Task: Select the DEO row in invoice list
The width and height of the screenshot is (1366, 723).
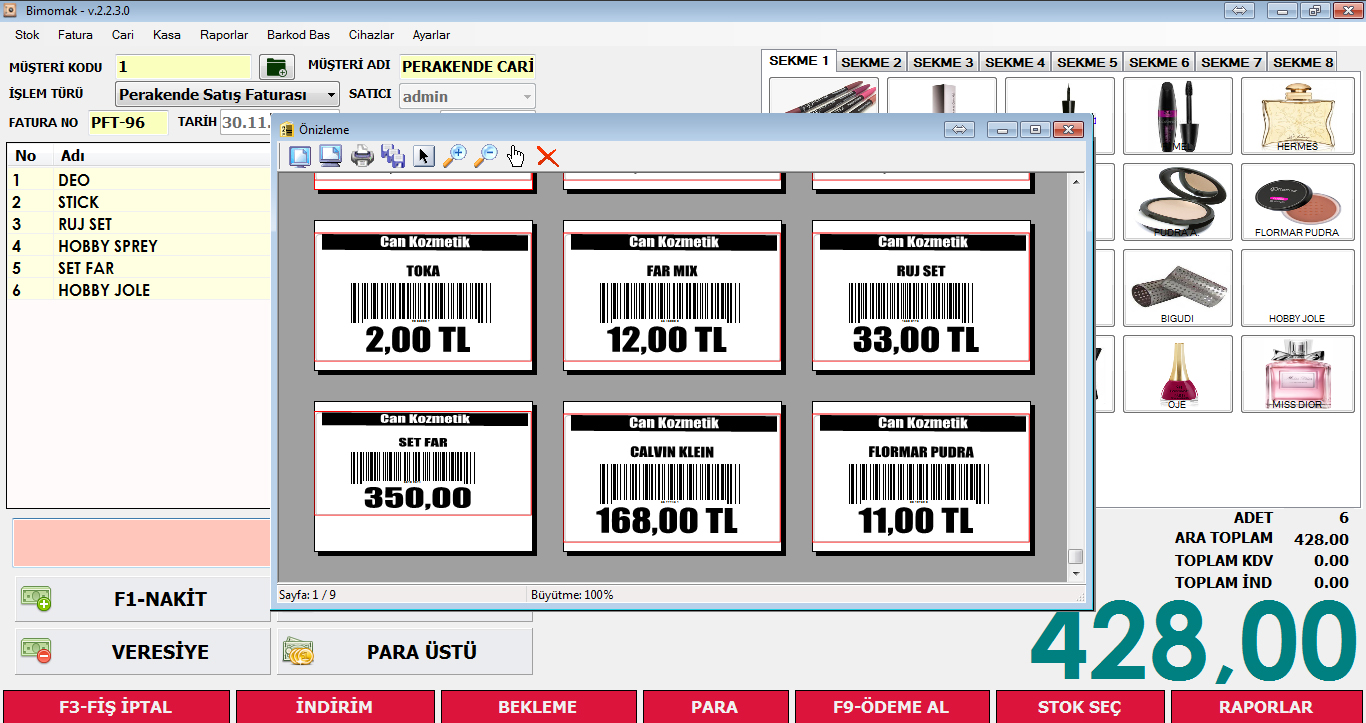Action: 140,180
